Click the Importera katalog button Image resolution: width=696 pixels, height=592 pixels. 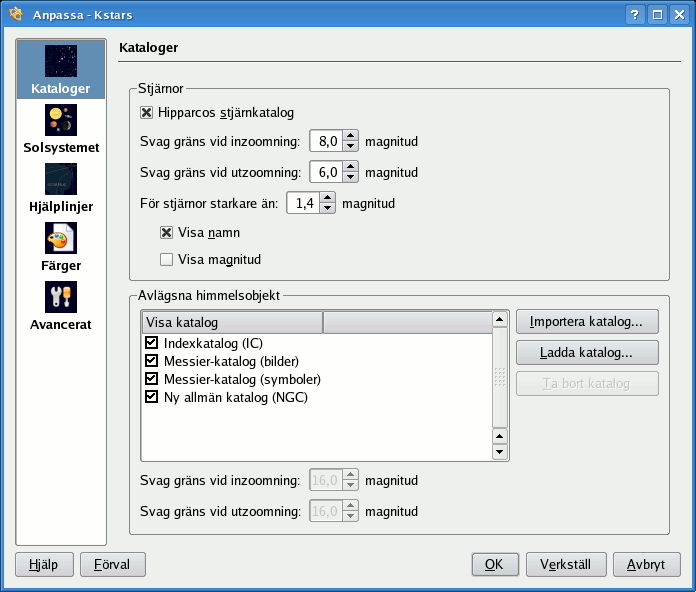pos(587,322)
